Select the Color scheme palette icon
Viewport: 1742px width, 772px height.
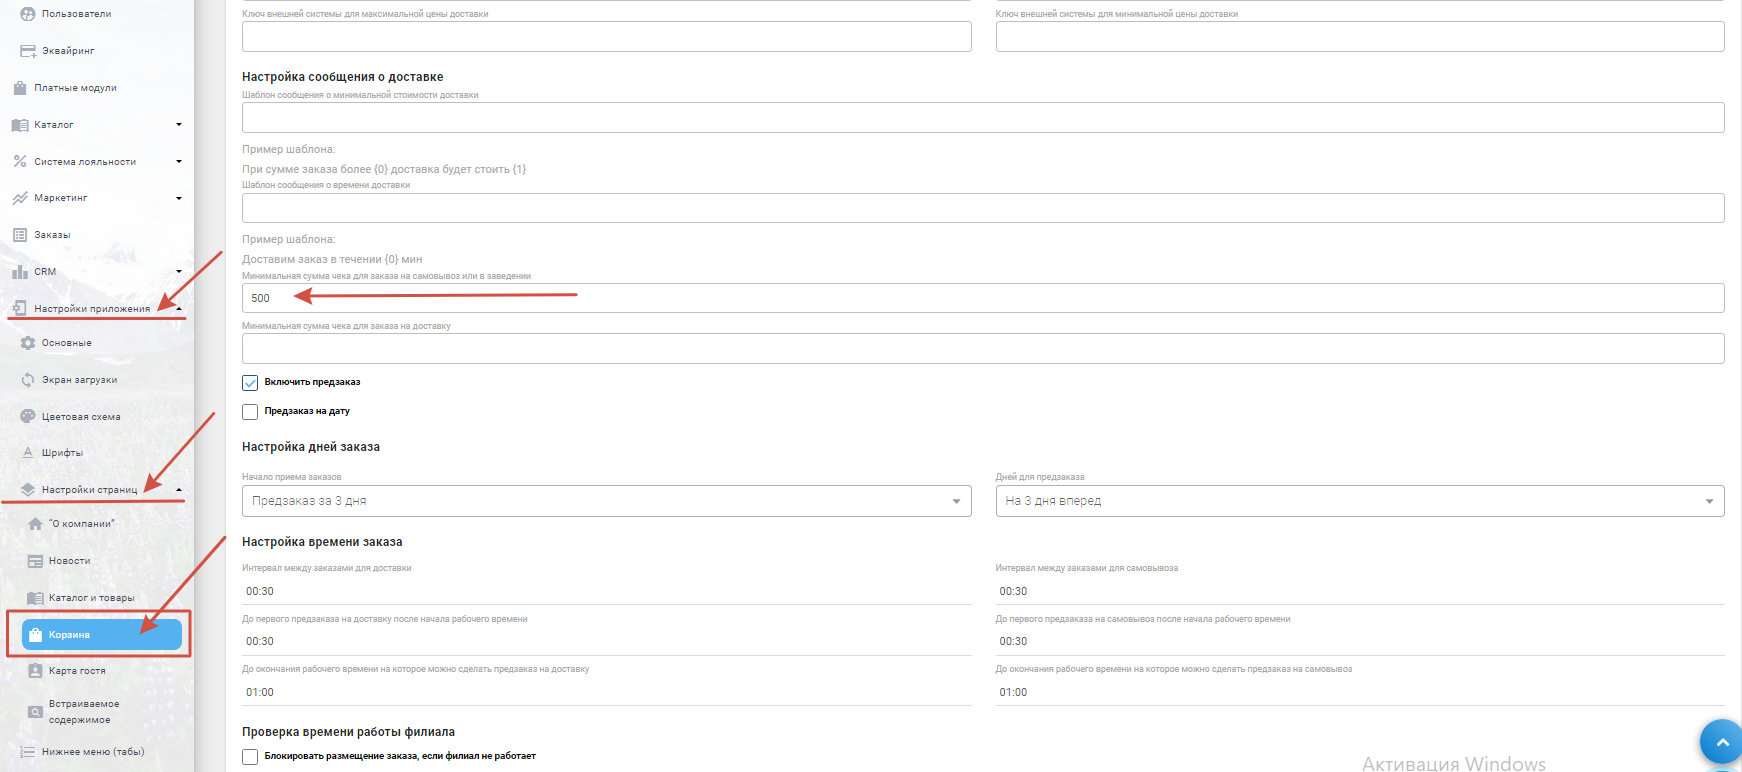point(28,417)
